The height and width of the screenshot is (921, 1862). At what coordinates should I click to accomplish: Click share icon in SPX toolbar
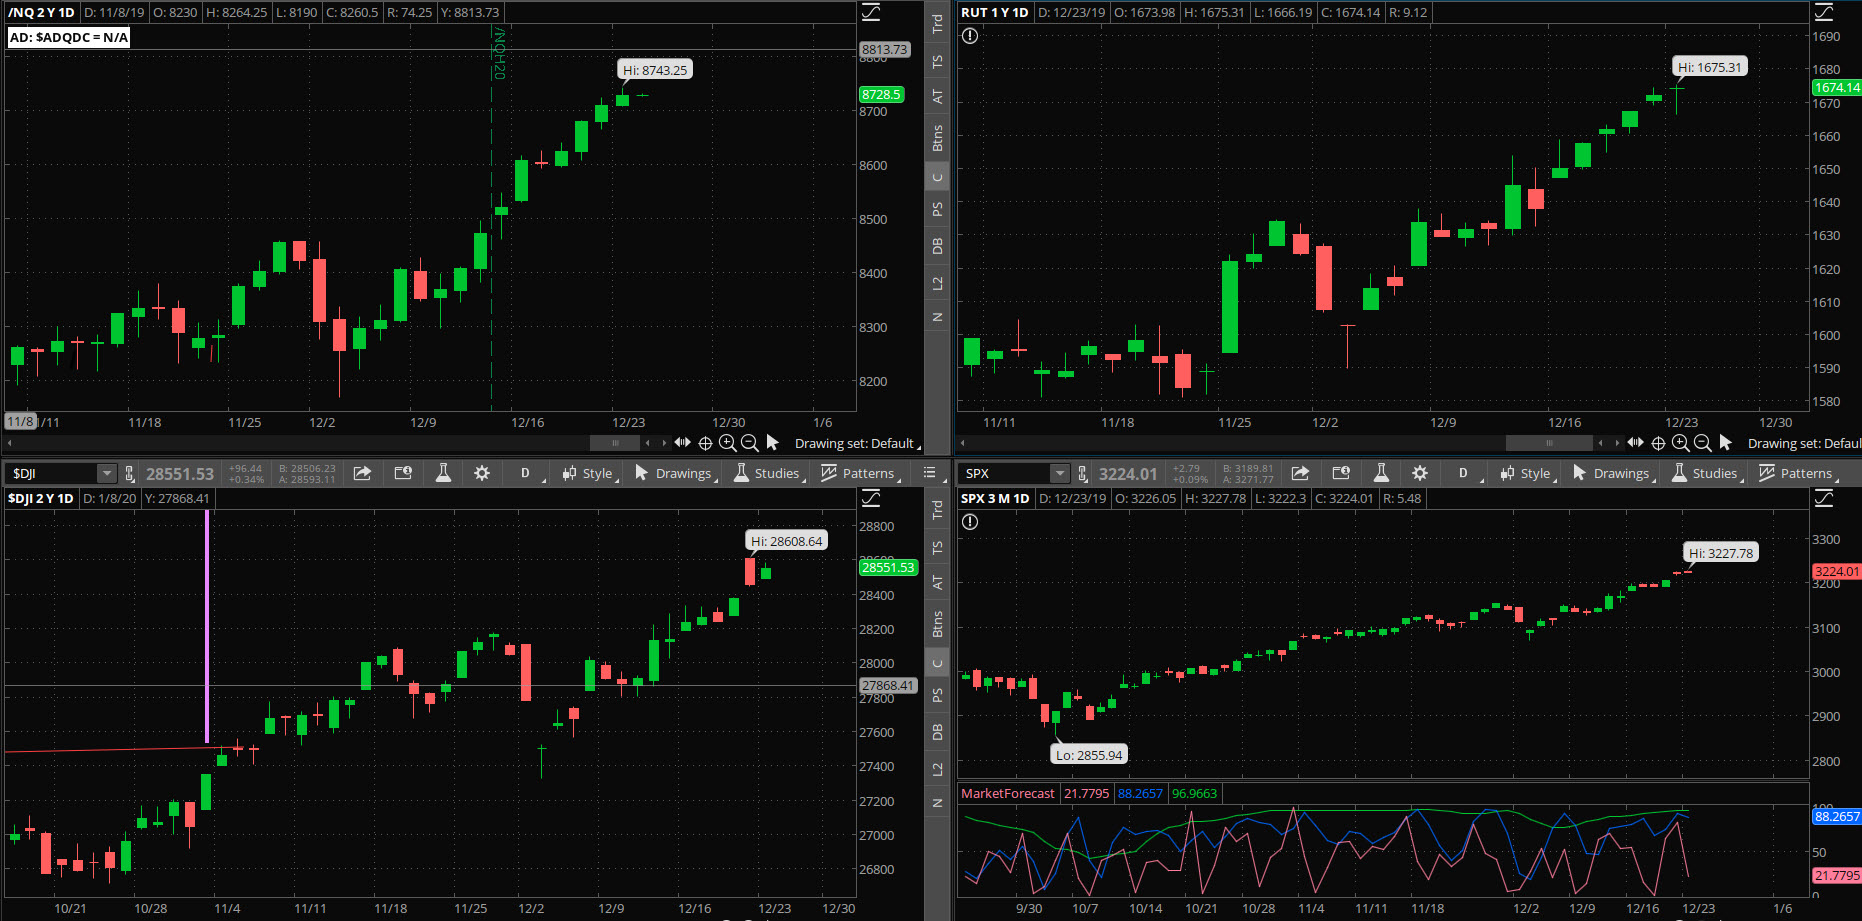click(x=1300, y=473)
